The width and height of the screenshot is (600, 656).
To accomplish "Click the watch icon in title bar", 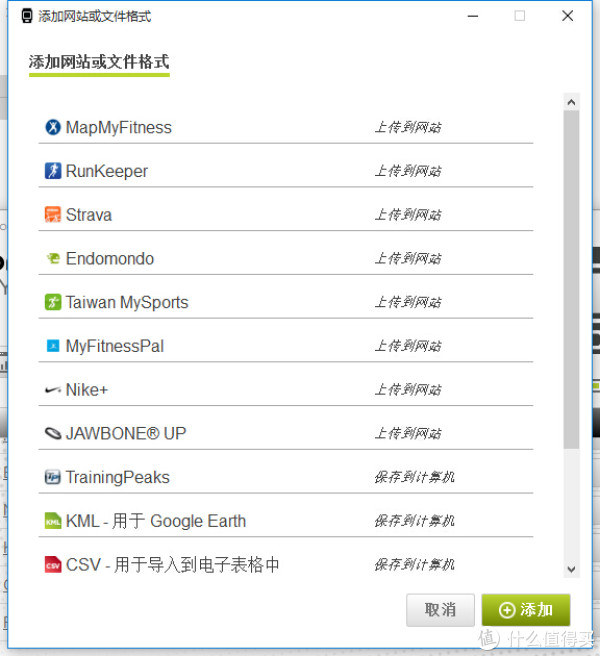I will pos(27,16).
